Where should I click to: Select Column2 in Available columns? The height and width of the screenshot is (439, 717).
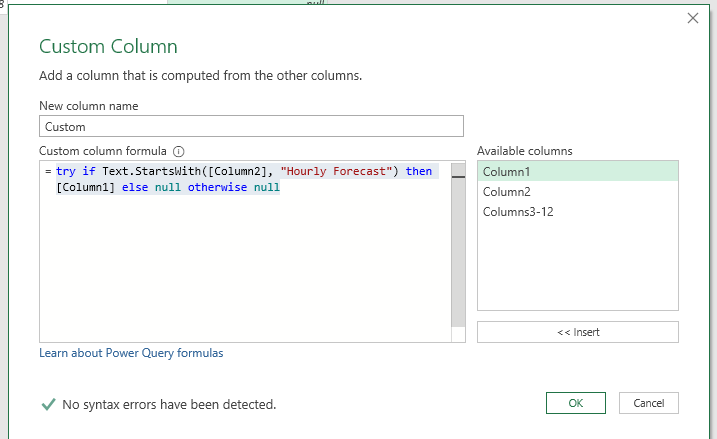point(578,192)
